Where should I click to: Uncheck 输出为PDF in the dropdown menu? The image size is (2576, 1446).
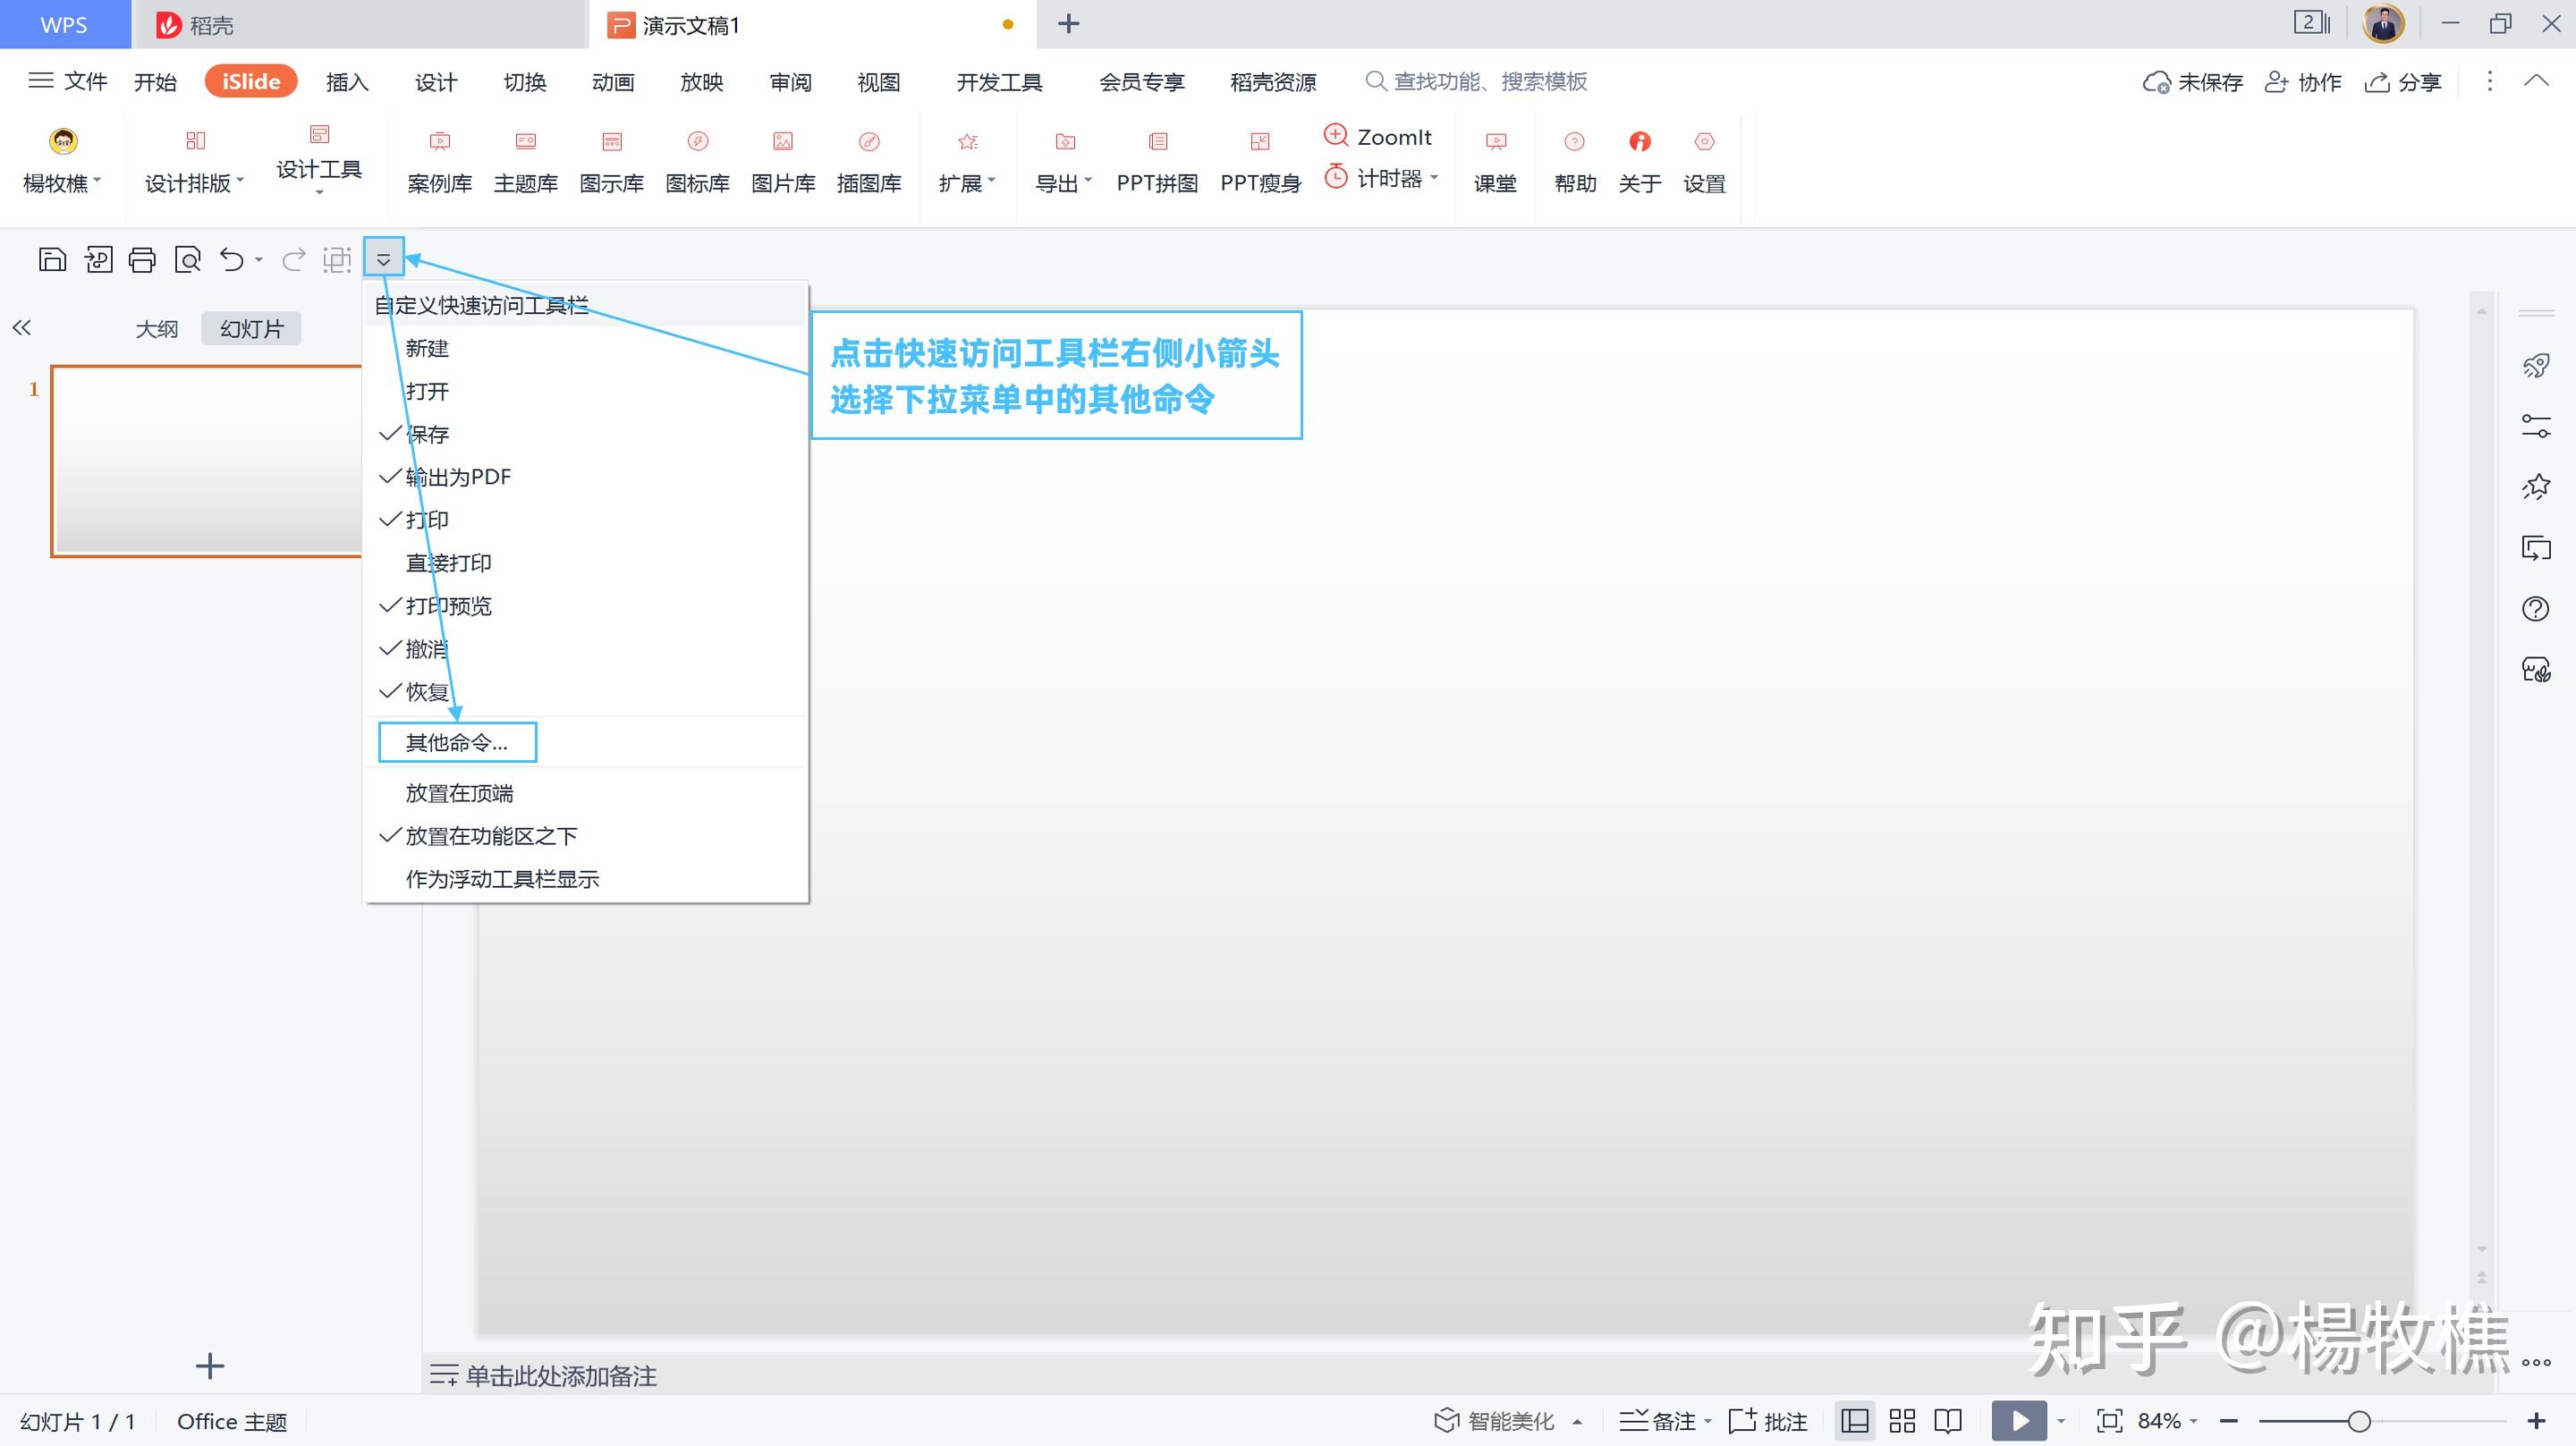(457, 477)
